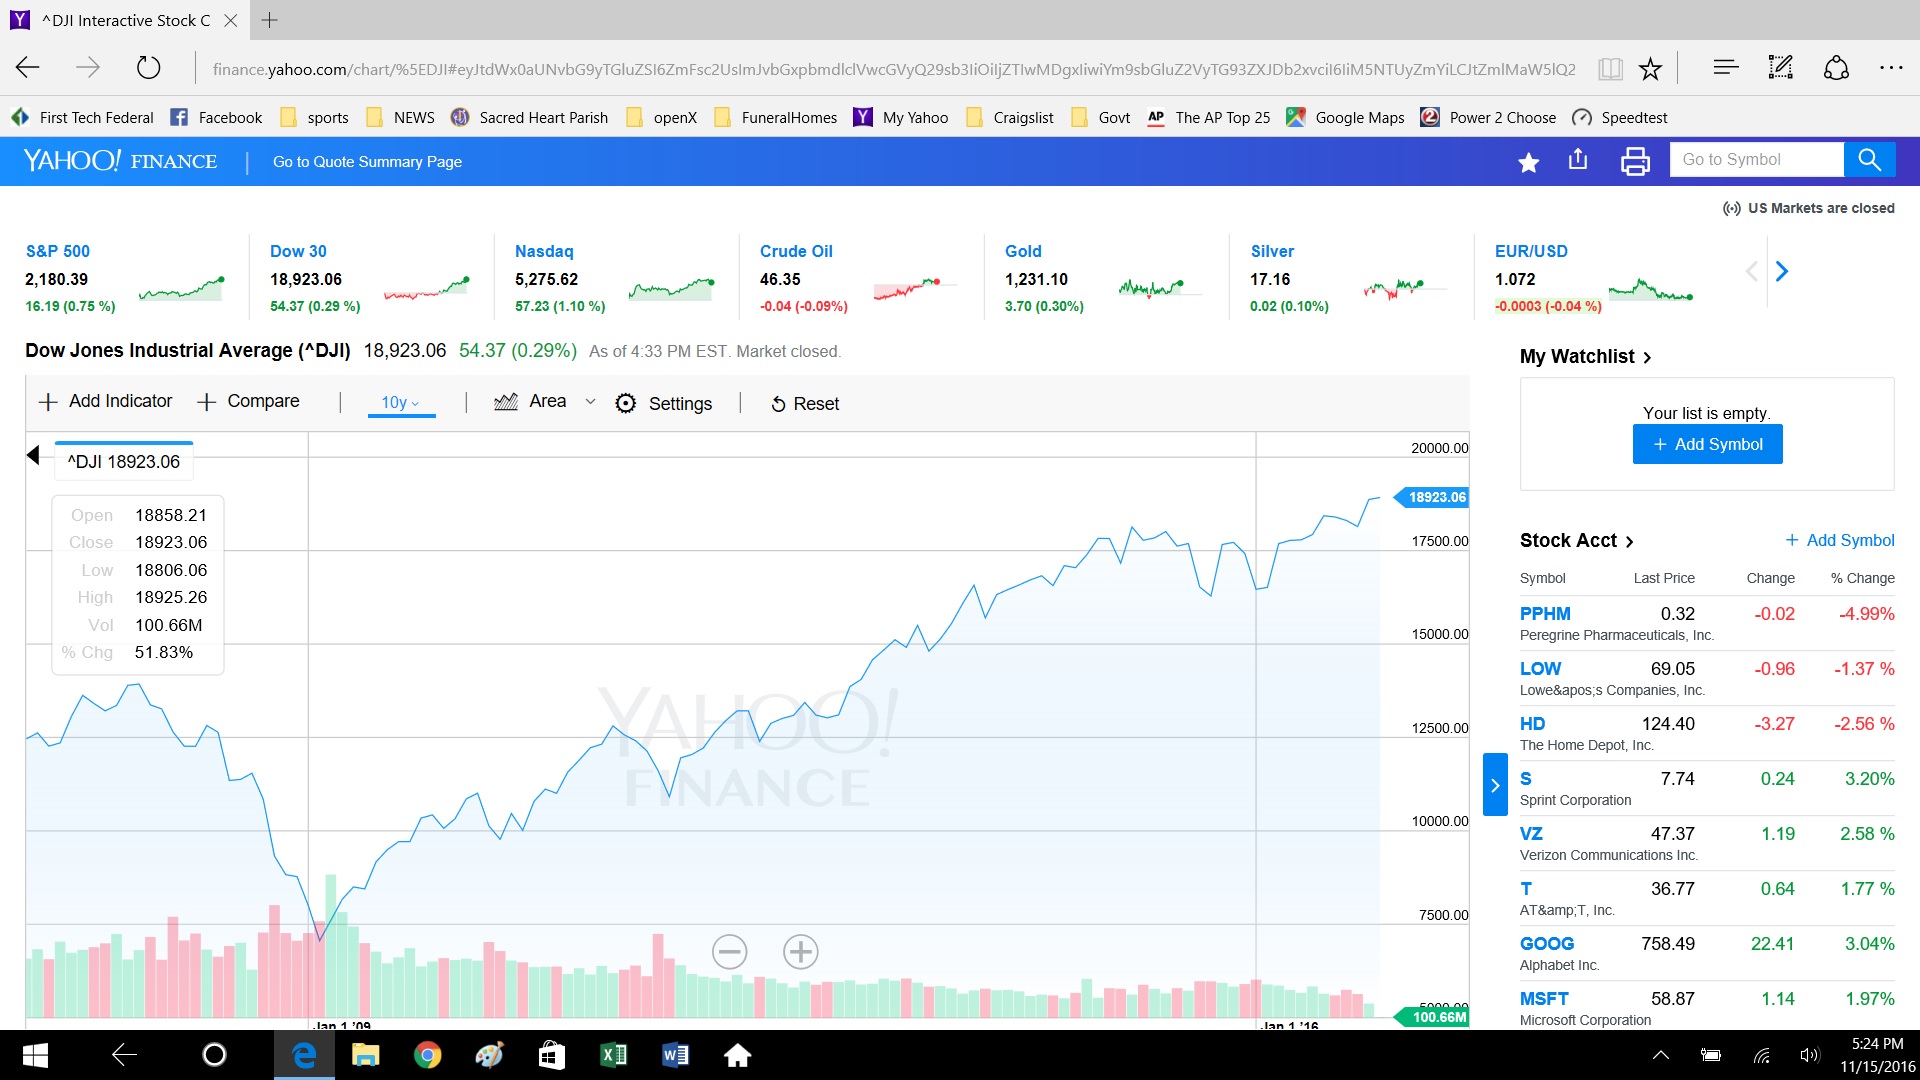
Task: Click the white star favorite icon
Action: [1528, 162]
